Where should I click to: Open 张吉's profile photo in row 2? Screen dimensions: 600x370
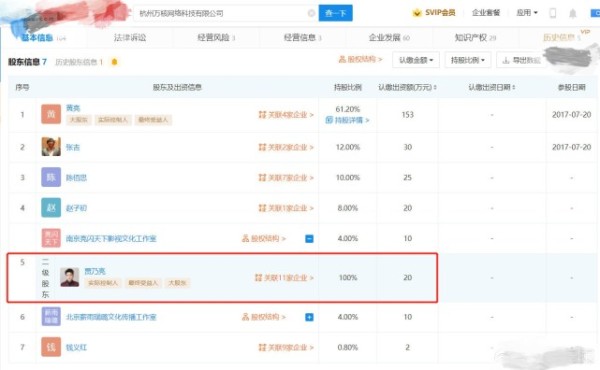click(x=51, y=147)
